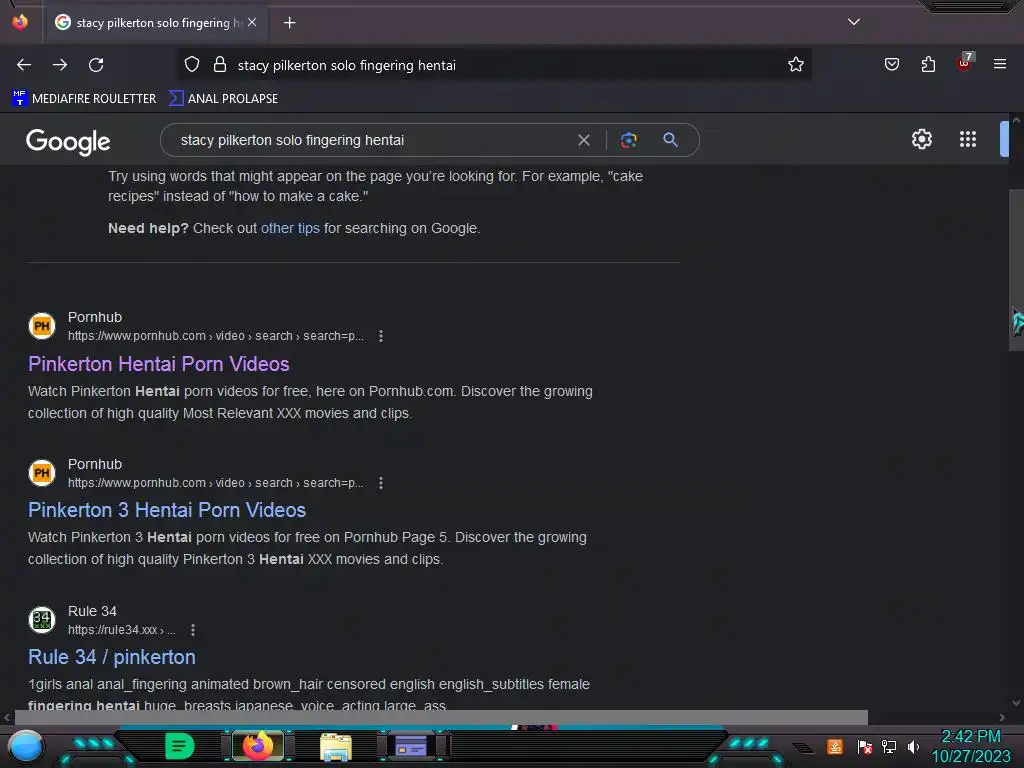
Task: Click the Firefox logo beside the tabs
Action: 20,22
